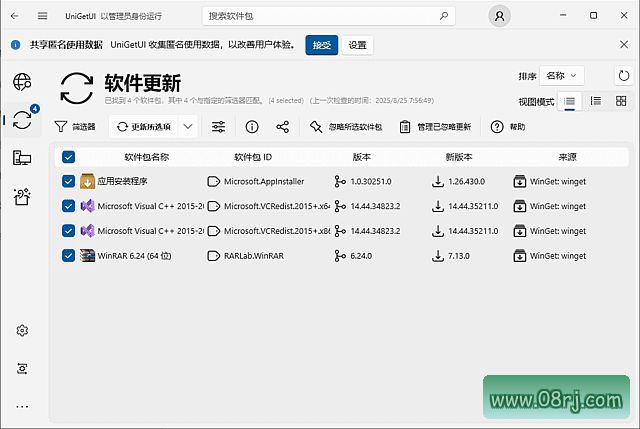
Task: Switch to compact list view mode
Action: click(569, 101)
